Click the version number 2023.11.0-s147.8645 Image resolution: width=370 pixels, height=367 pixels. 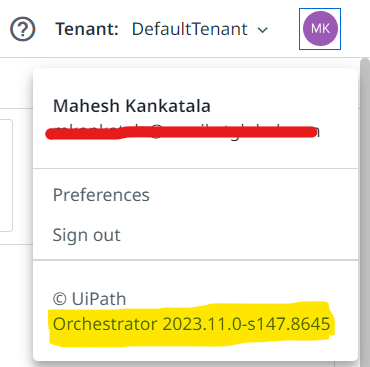coord(246,324)
